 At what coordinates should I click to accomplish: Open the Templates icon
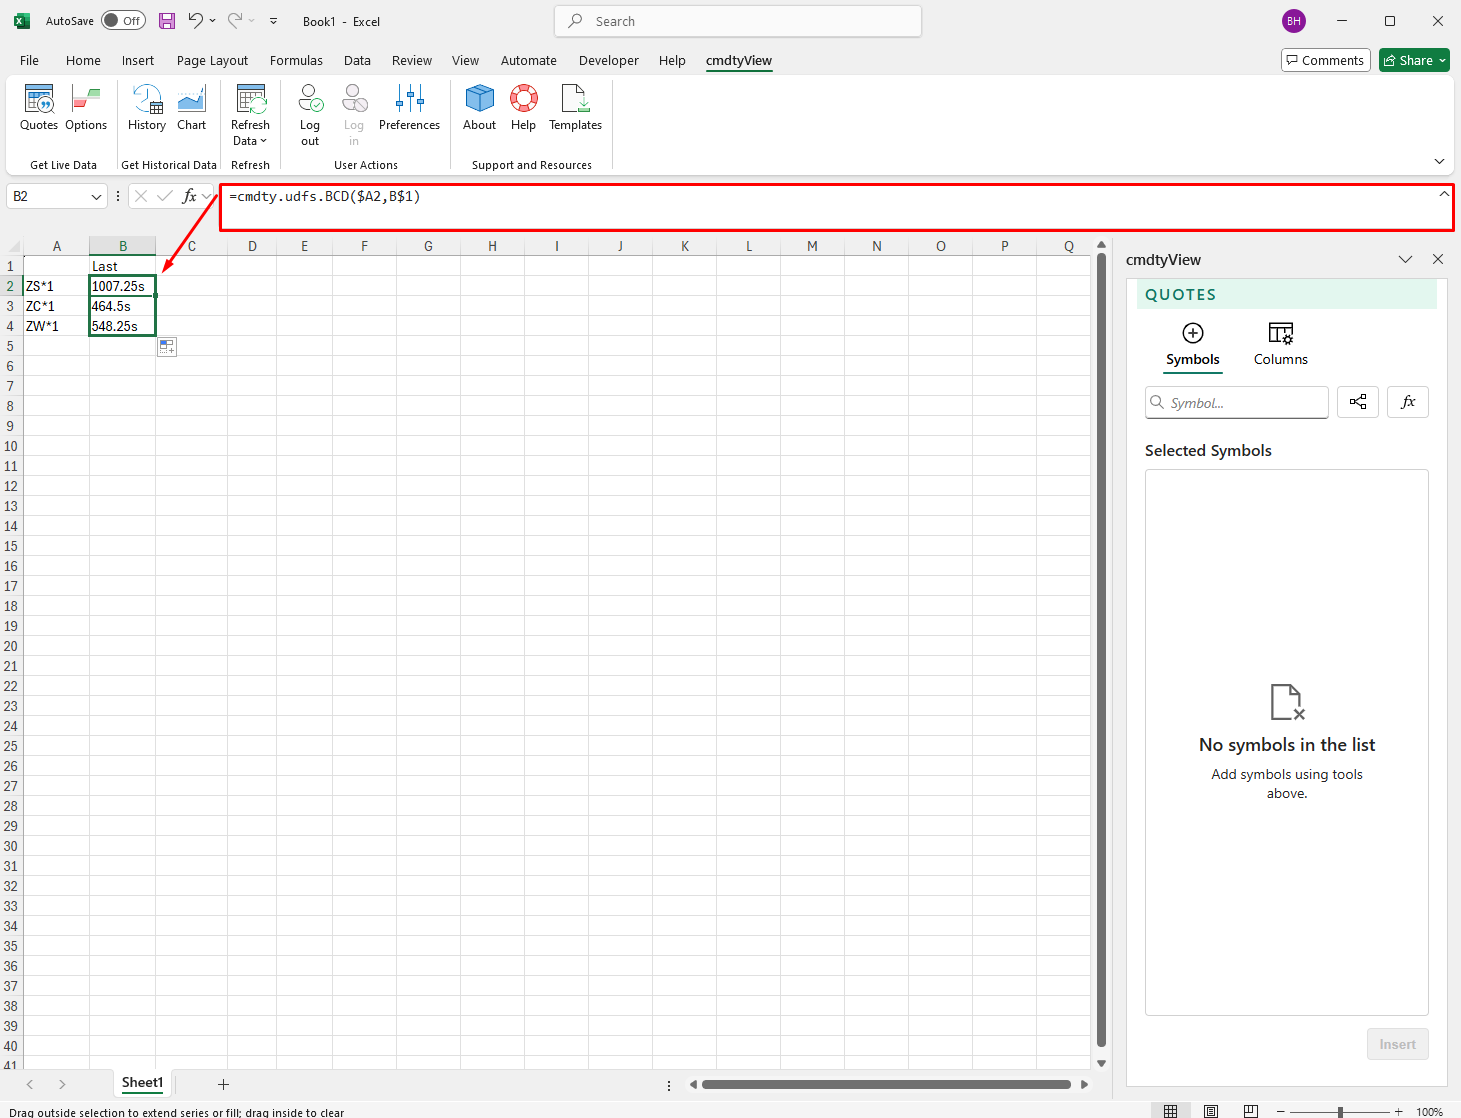(575, 108)
